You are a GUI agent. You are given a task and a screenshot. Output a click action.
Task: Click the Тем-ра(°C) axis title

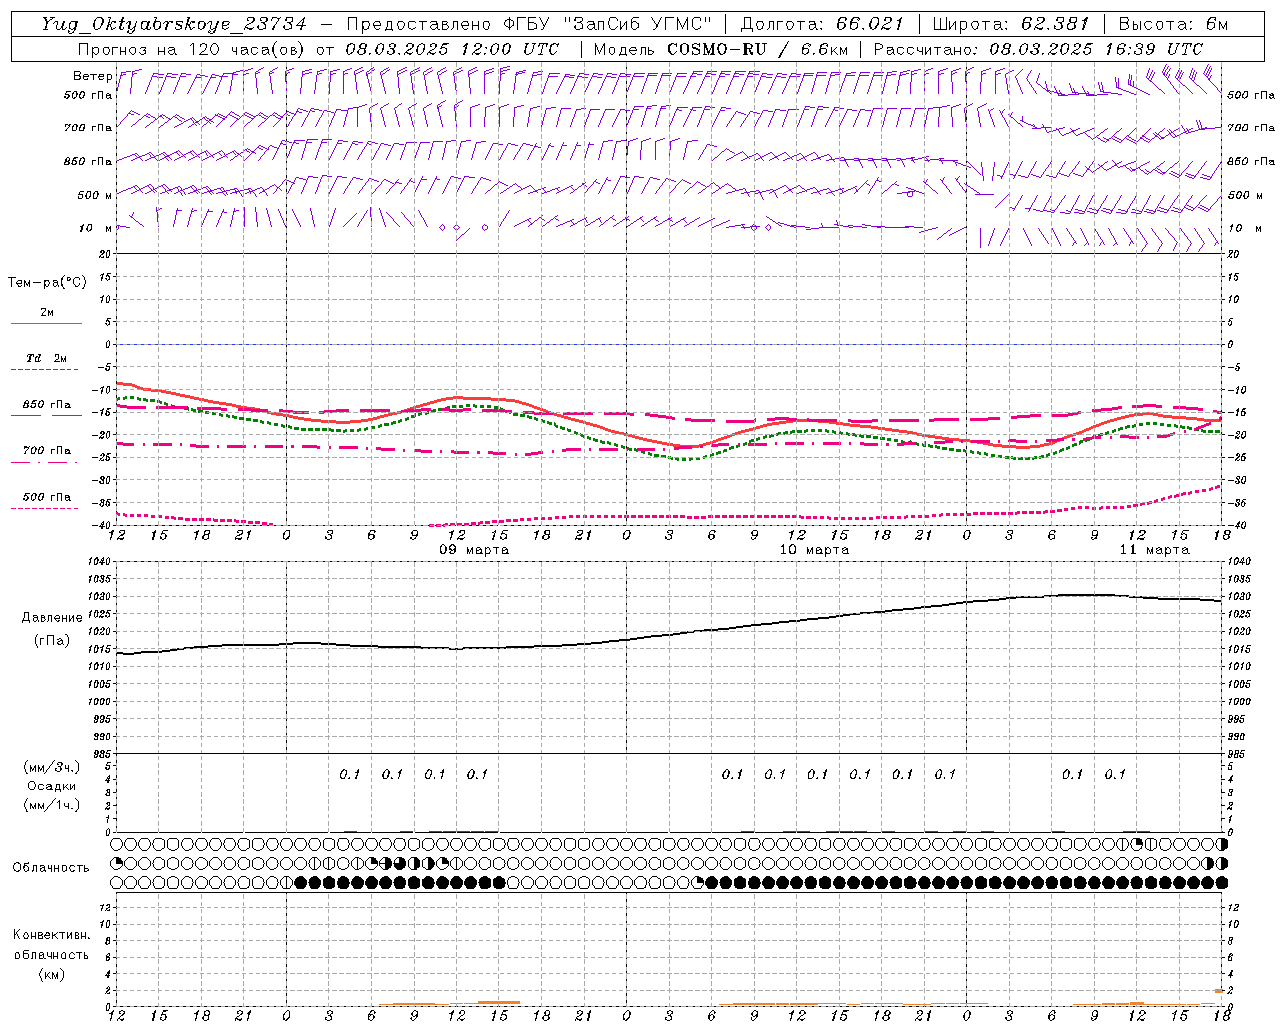tap(47, 283)
